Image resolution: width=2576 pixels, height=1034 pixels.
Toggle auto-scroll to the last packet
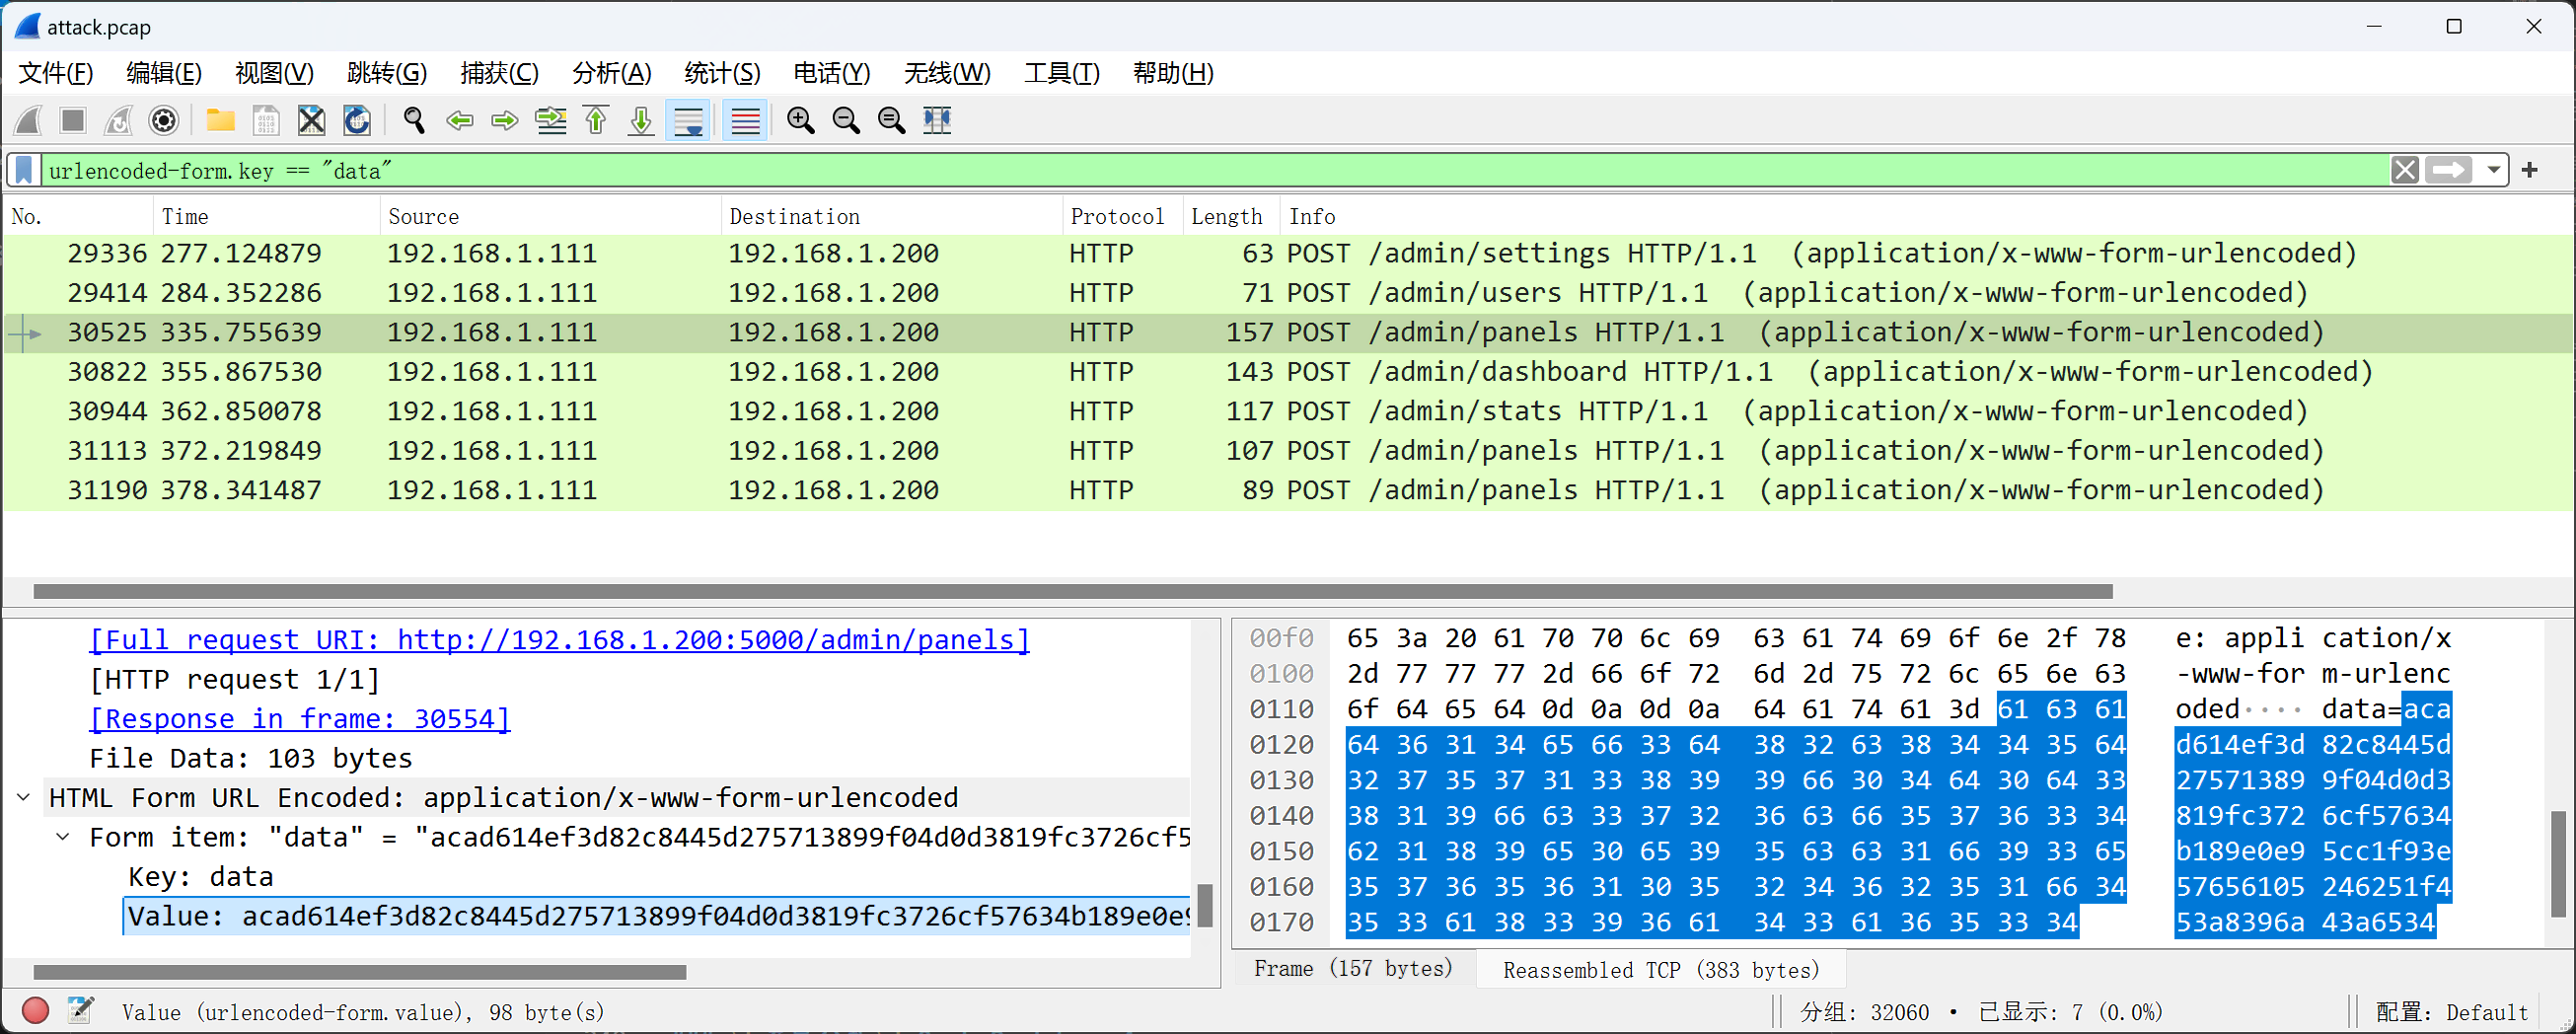pyautogui.click(x=688, y=121)
